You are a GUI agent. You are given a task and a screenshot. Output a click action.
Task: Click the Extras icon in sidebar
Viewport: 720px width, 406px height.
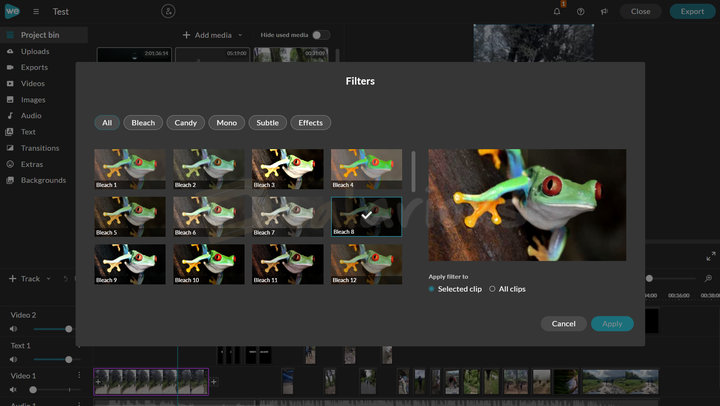click(x=10, y=164)
